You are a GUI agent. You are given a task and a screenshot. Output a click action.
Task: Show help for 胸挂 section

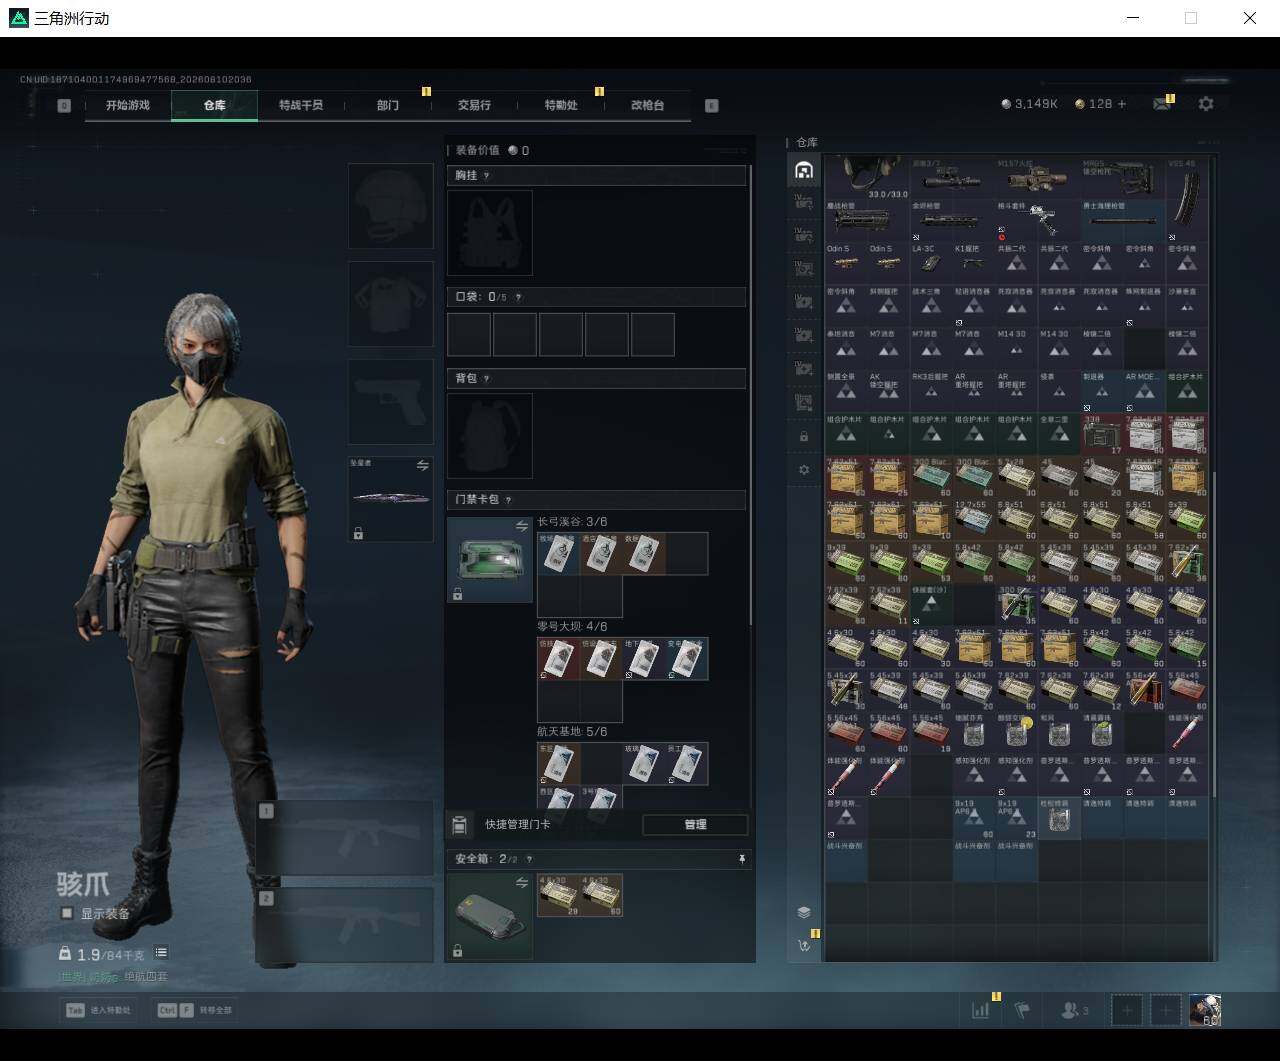487,176
